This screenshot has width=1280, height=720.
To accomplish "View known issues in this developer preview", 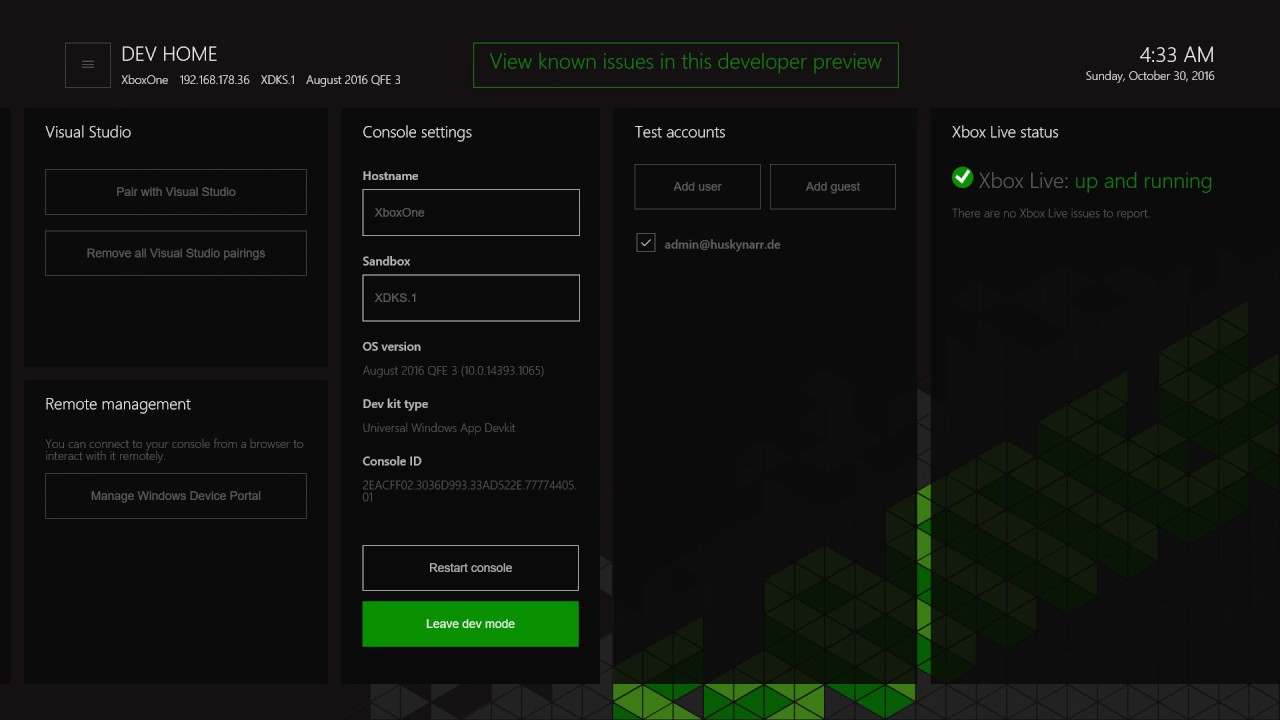I will click(x=686, y=65).
